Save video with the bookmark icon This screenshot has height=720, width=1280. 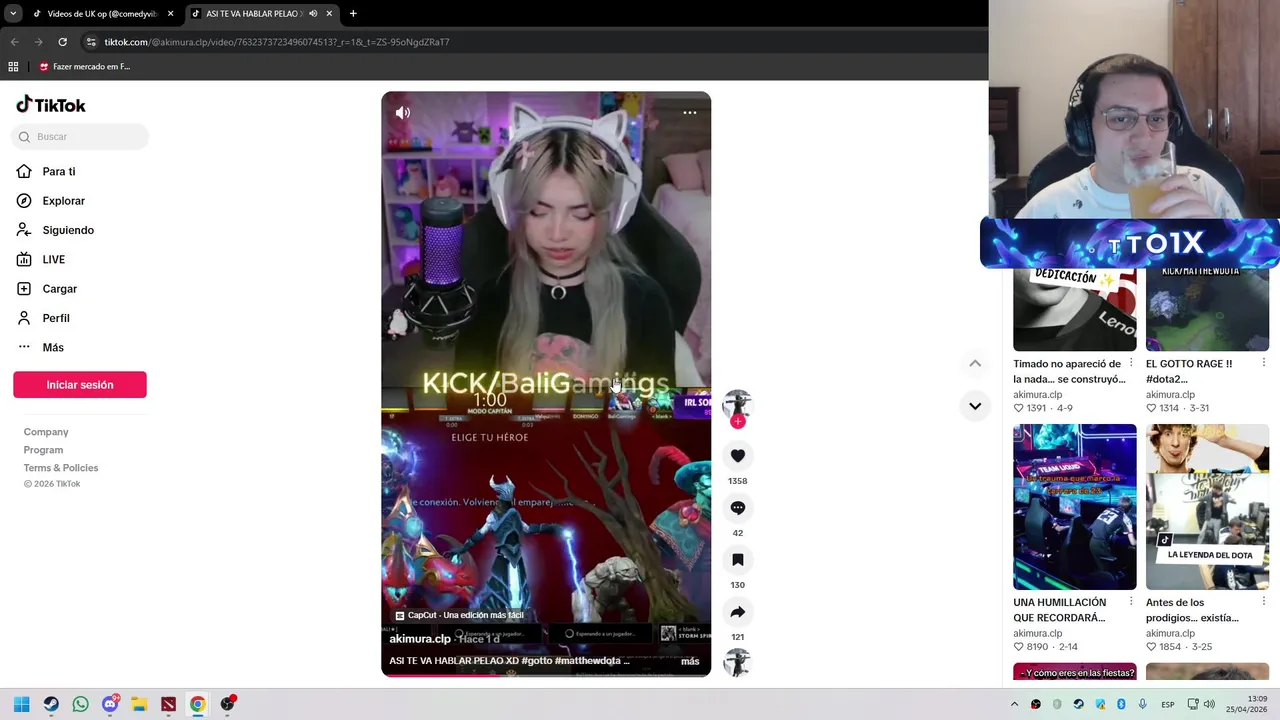(738, 560)
